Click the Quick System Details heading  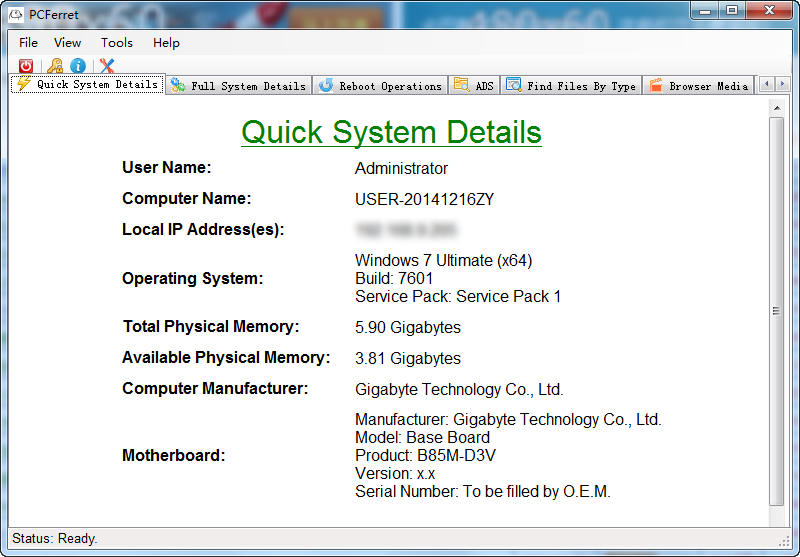tap(391, 132)
